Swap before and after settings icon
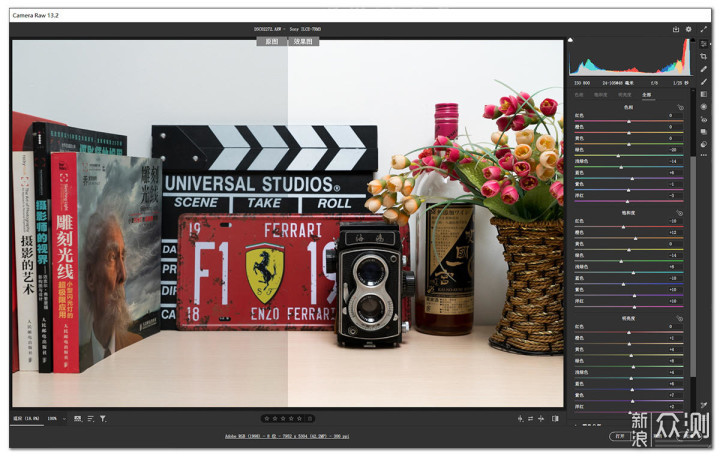The image size is (720, 457). (530, 419)
